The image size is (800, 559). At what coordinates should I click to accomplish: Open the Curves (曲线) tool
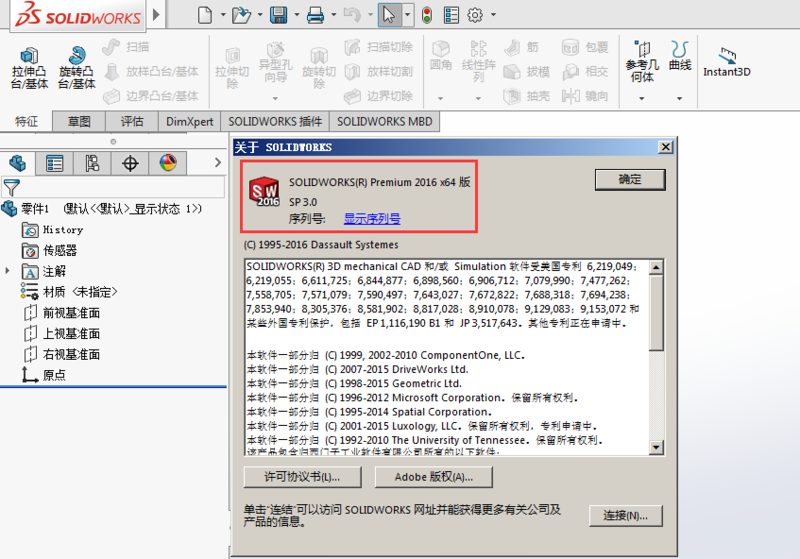click(x=680, y=56)
